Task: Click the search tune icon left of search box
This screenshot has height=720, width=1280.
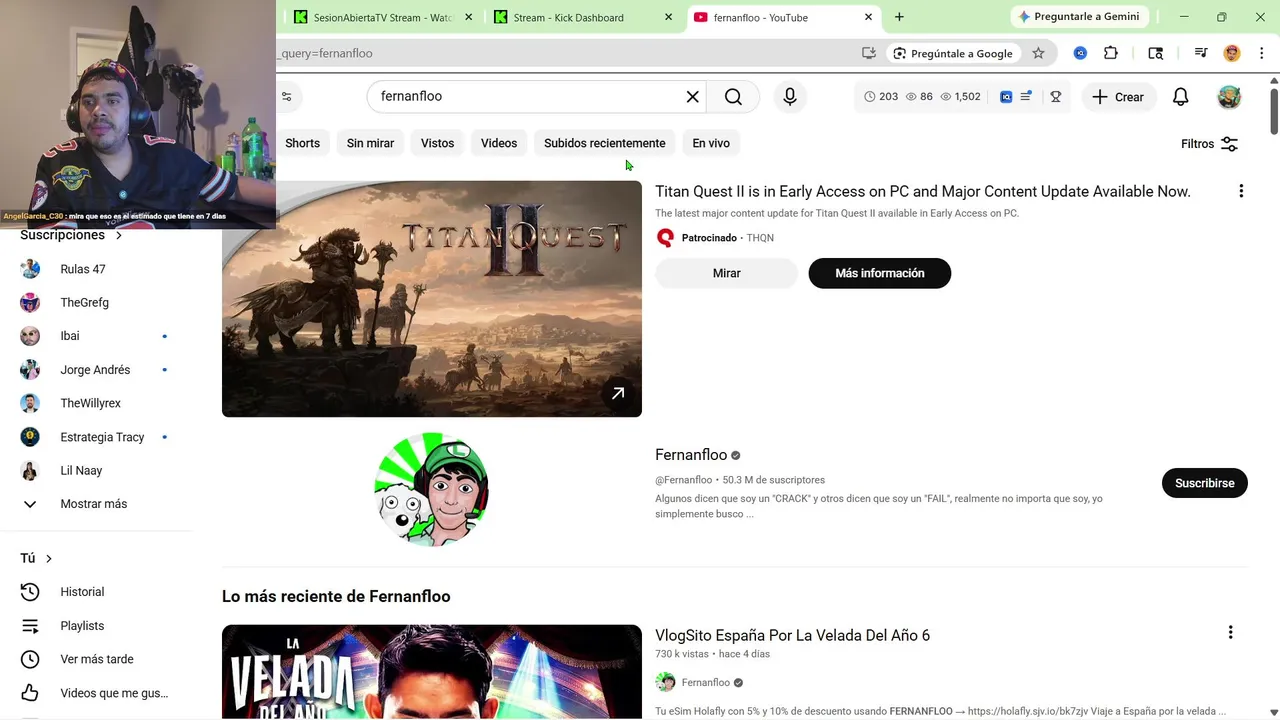Action: tap(287, 97)
